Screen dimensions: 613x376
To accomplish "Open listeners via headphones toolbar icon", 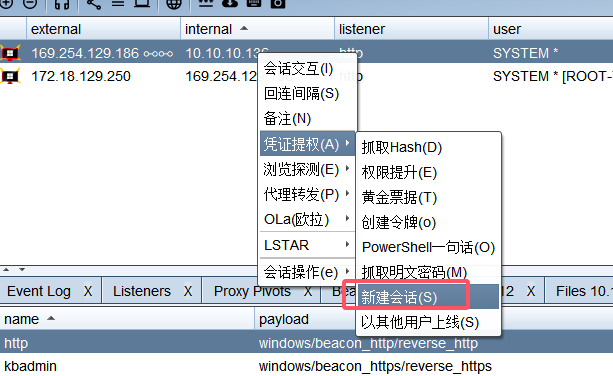I will [62, 4].
